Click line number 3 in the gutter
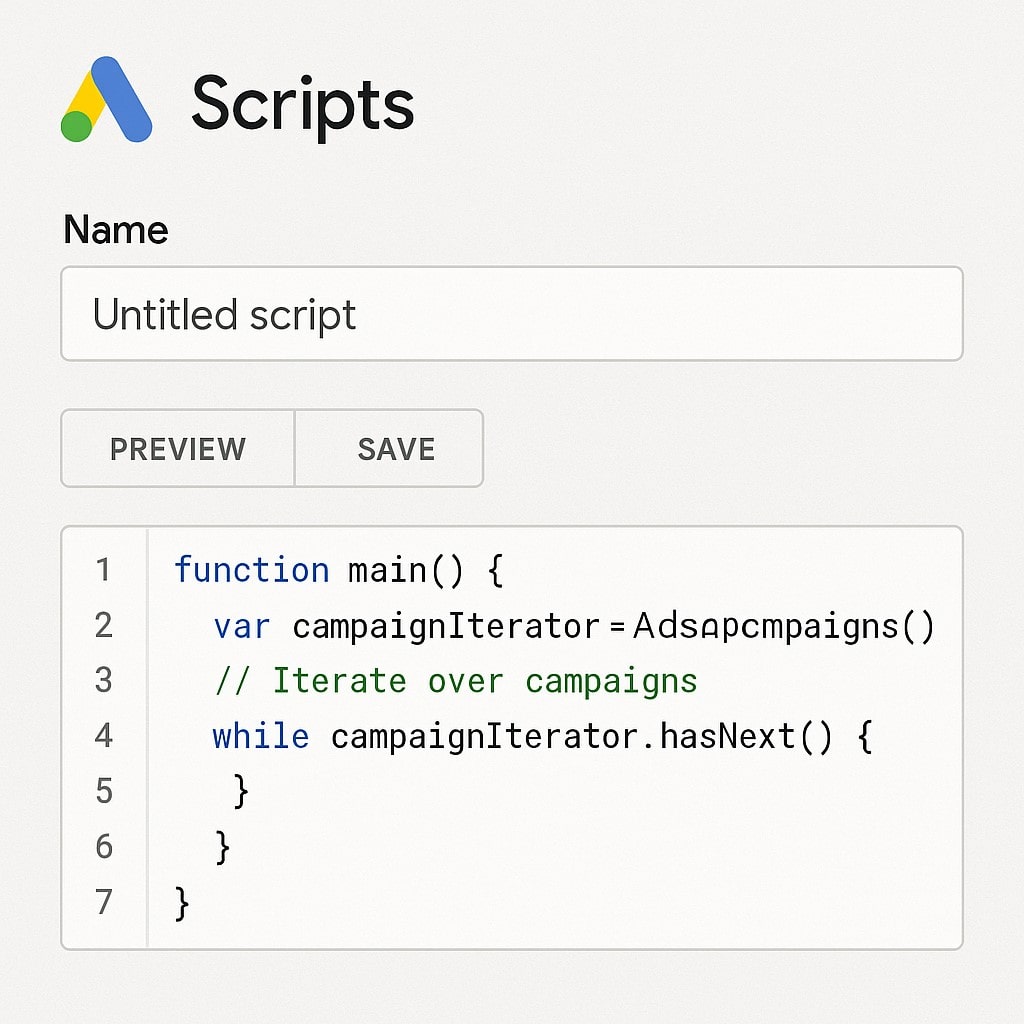The image size is (1024, 1024). click(x=103, y=680)
